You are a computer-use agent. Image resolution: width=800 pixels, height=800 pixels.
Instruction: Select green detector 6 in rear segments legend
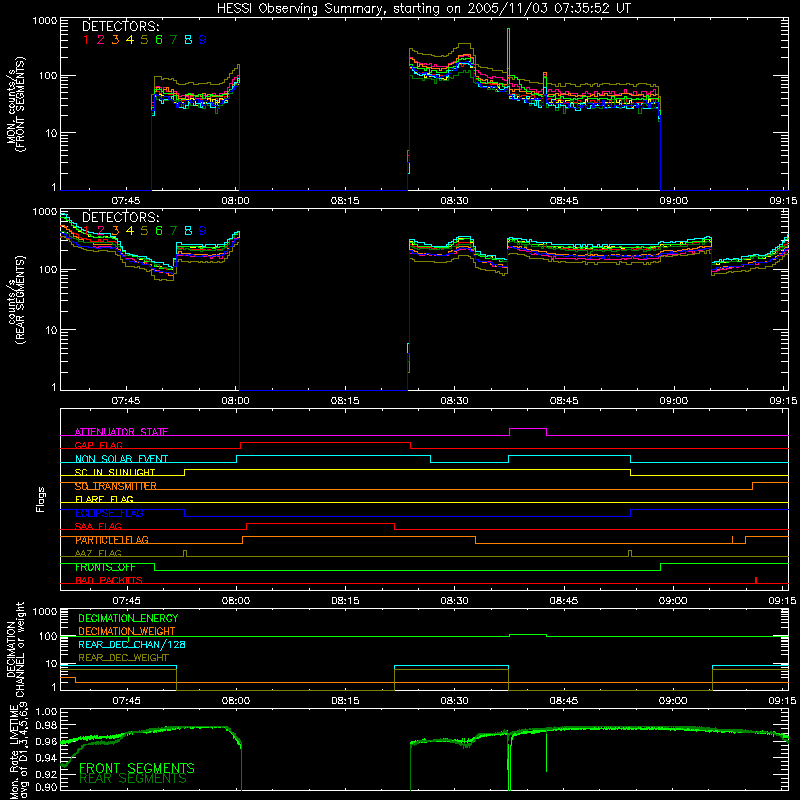click(x=159, y=231)
